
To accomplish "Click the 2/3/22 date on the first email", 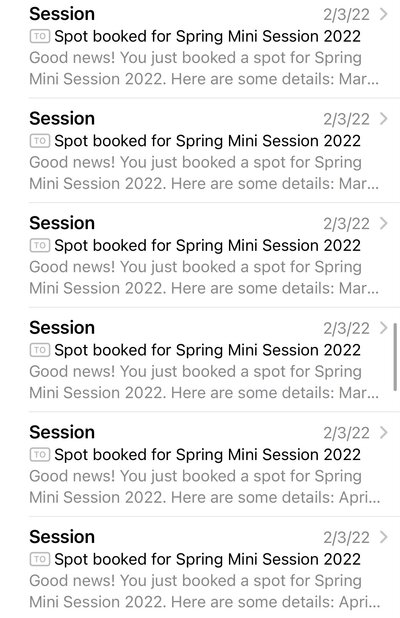I will click(x=346, y=15).
